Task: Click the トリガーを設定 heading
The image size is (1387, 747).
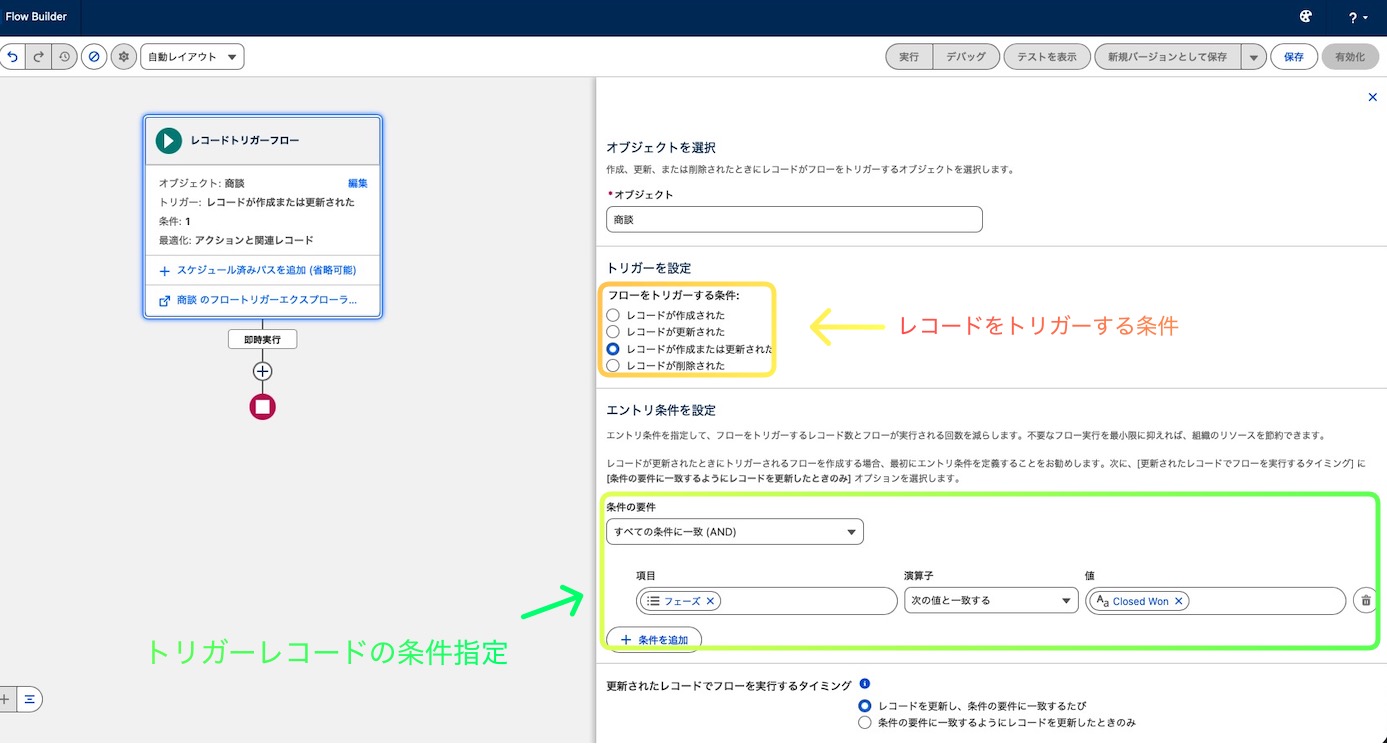Action: (x=649, y=268)
